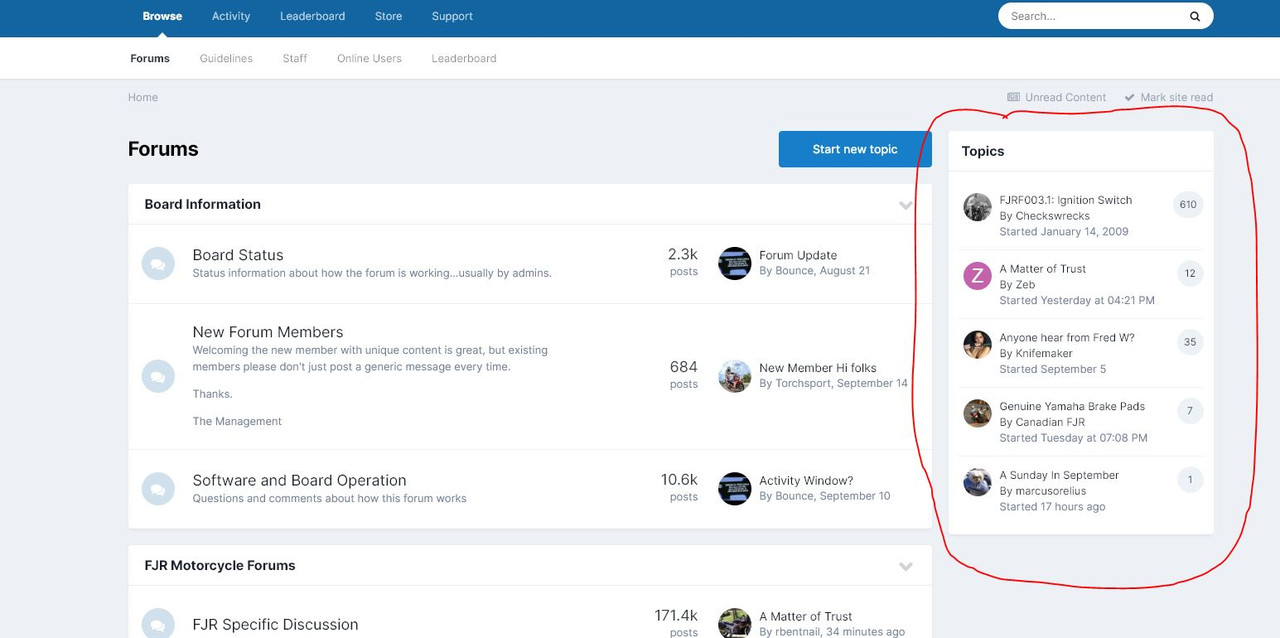Open marcusorelius profile name link
This screenshot has height=638, width=1280.
click(1051, 491)
